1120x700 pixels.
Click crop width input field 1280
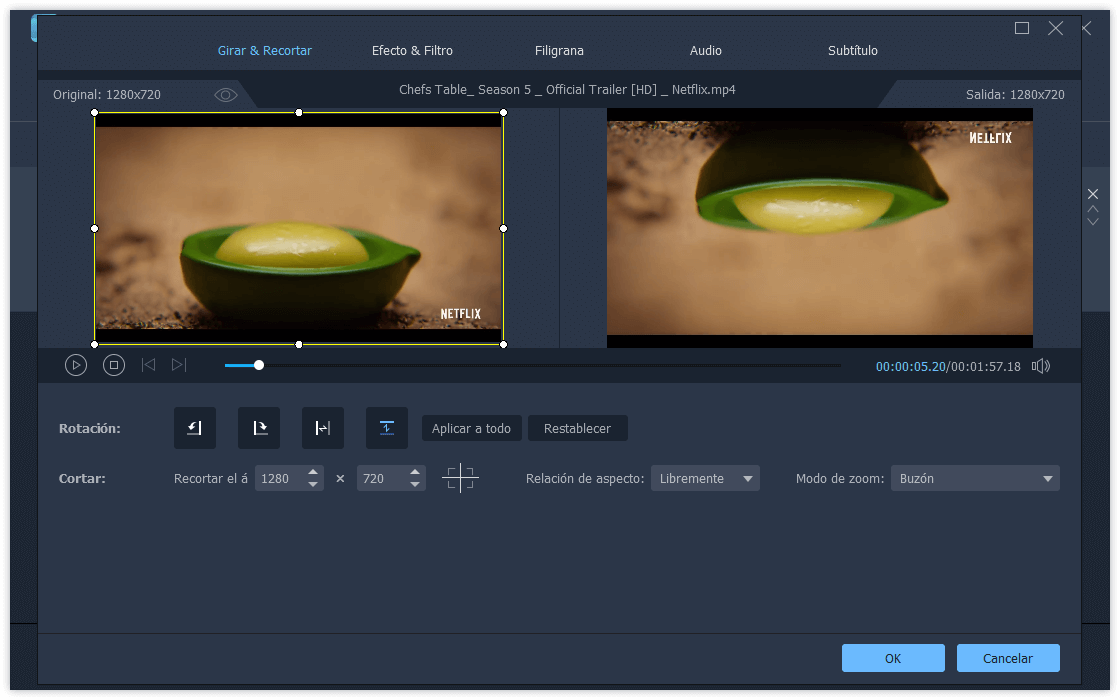tap(281, 479)
